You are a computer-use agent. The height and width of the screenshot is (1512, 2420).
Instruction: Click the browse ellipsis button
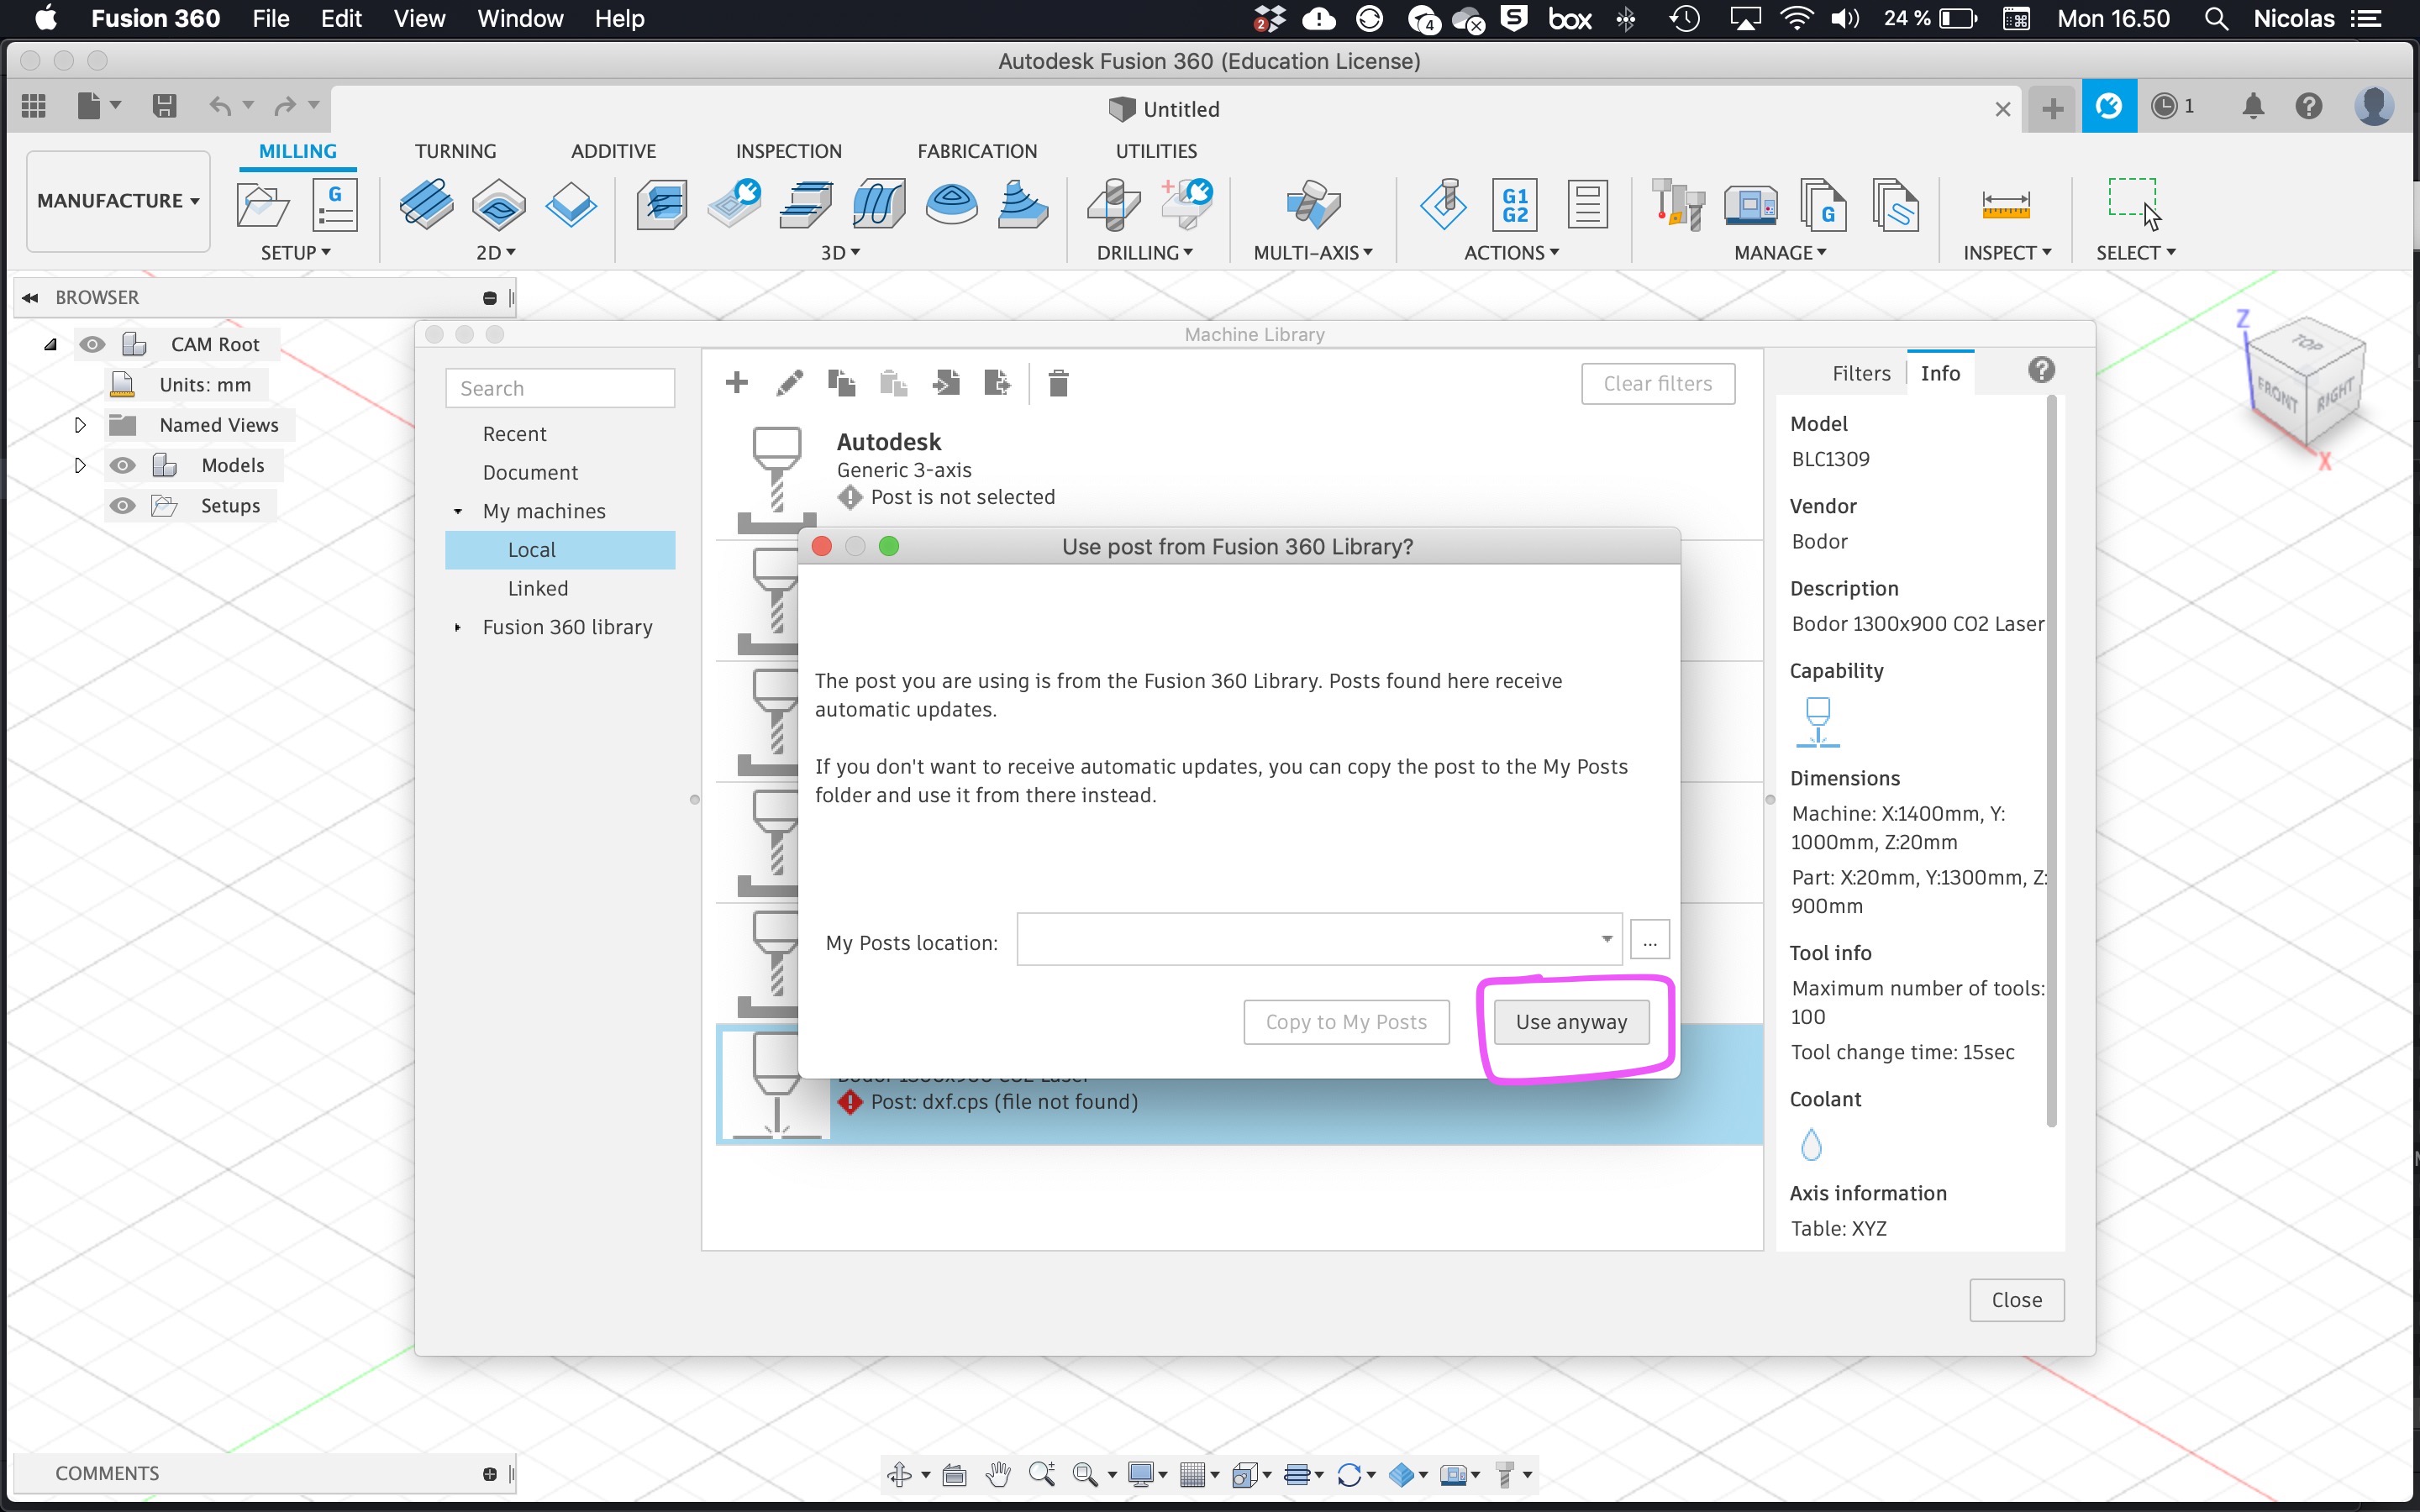click(x=1650, y=940)
